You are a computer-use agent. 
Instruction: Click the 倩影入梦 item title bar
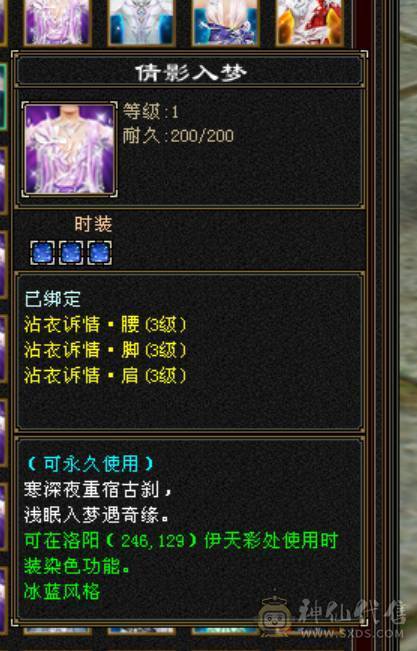190,72
